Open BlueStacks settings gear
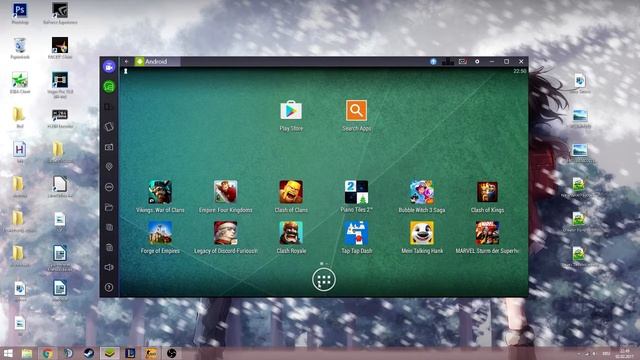 pos(477,61)
